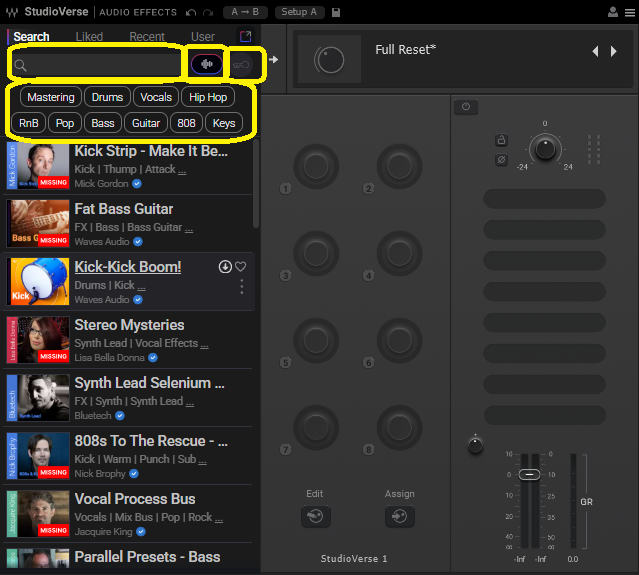The image size is (639, 575).
Task: Open the macro Edit button
Action: [x=315, y=516]
